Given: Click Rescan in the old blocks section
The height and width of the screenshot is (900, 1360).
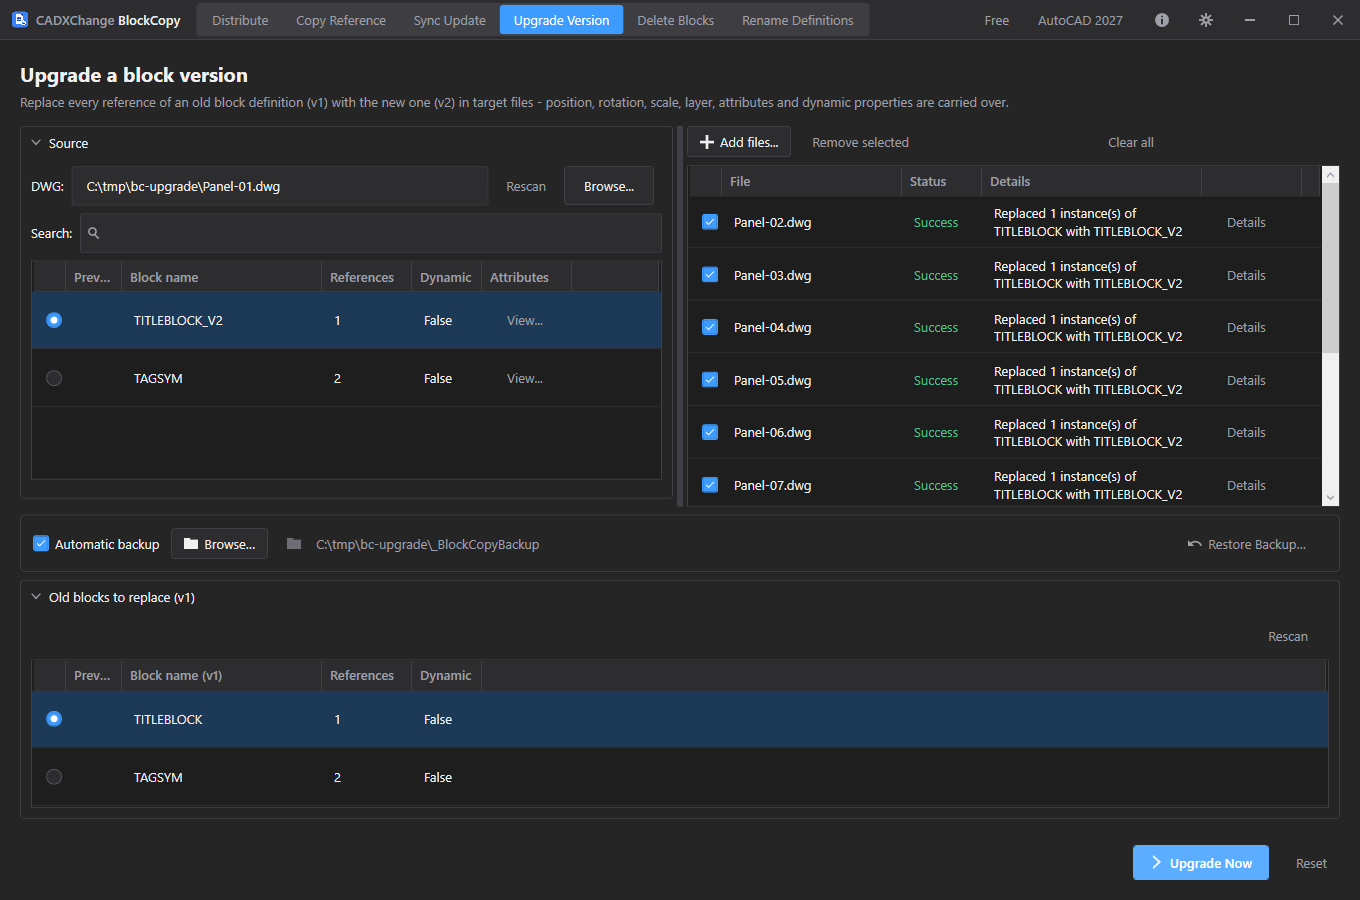Looking at the screenshot, I should pyautogui.click(x=1288, y=636).
